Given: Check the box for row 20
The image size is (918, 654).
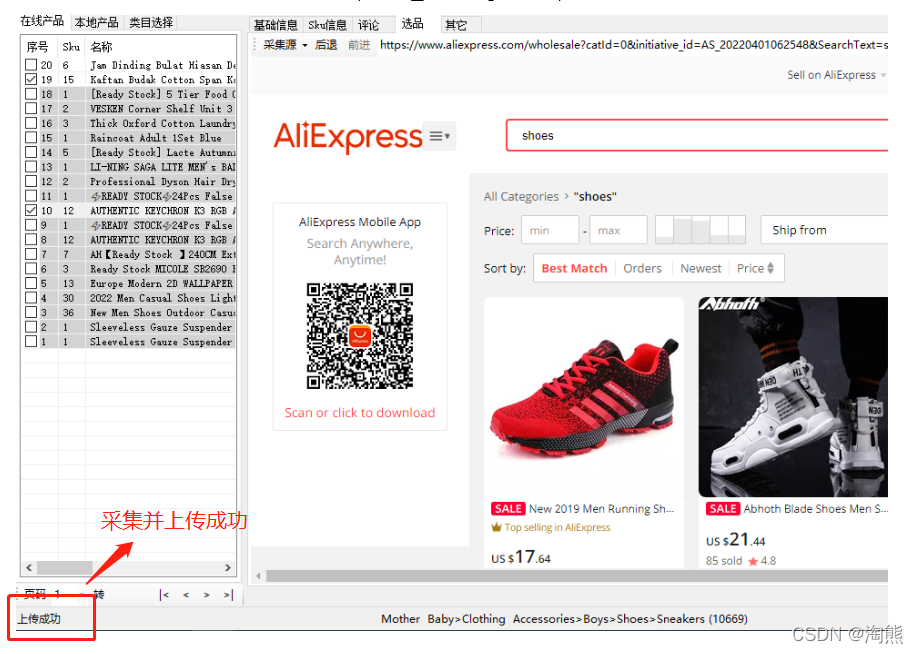Looking at the screenshot, I should [x=31, y=64].
